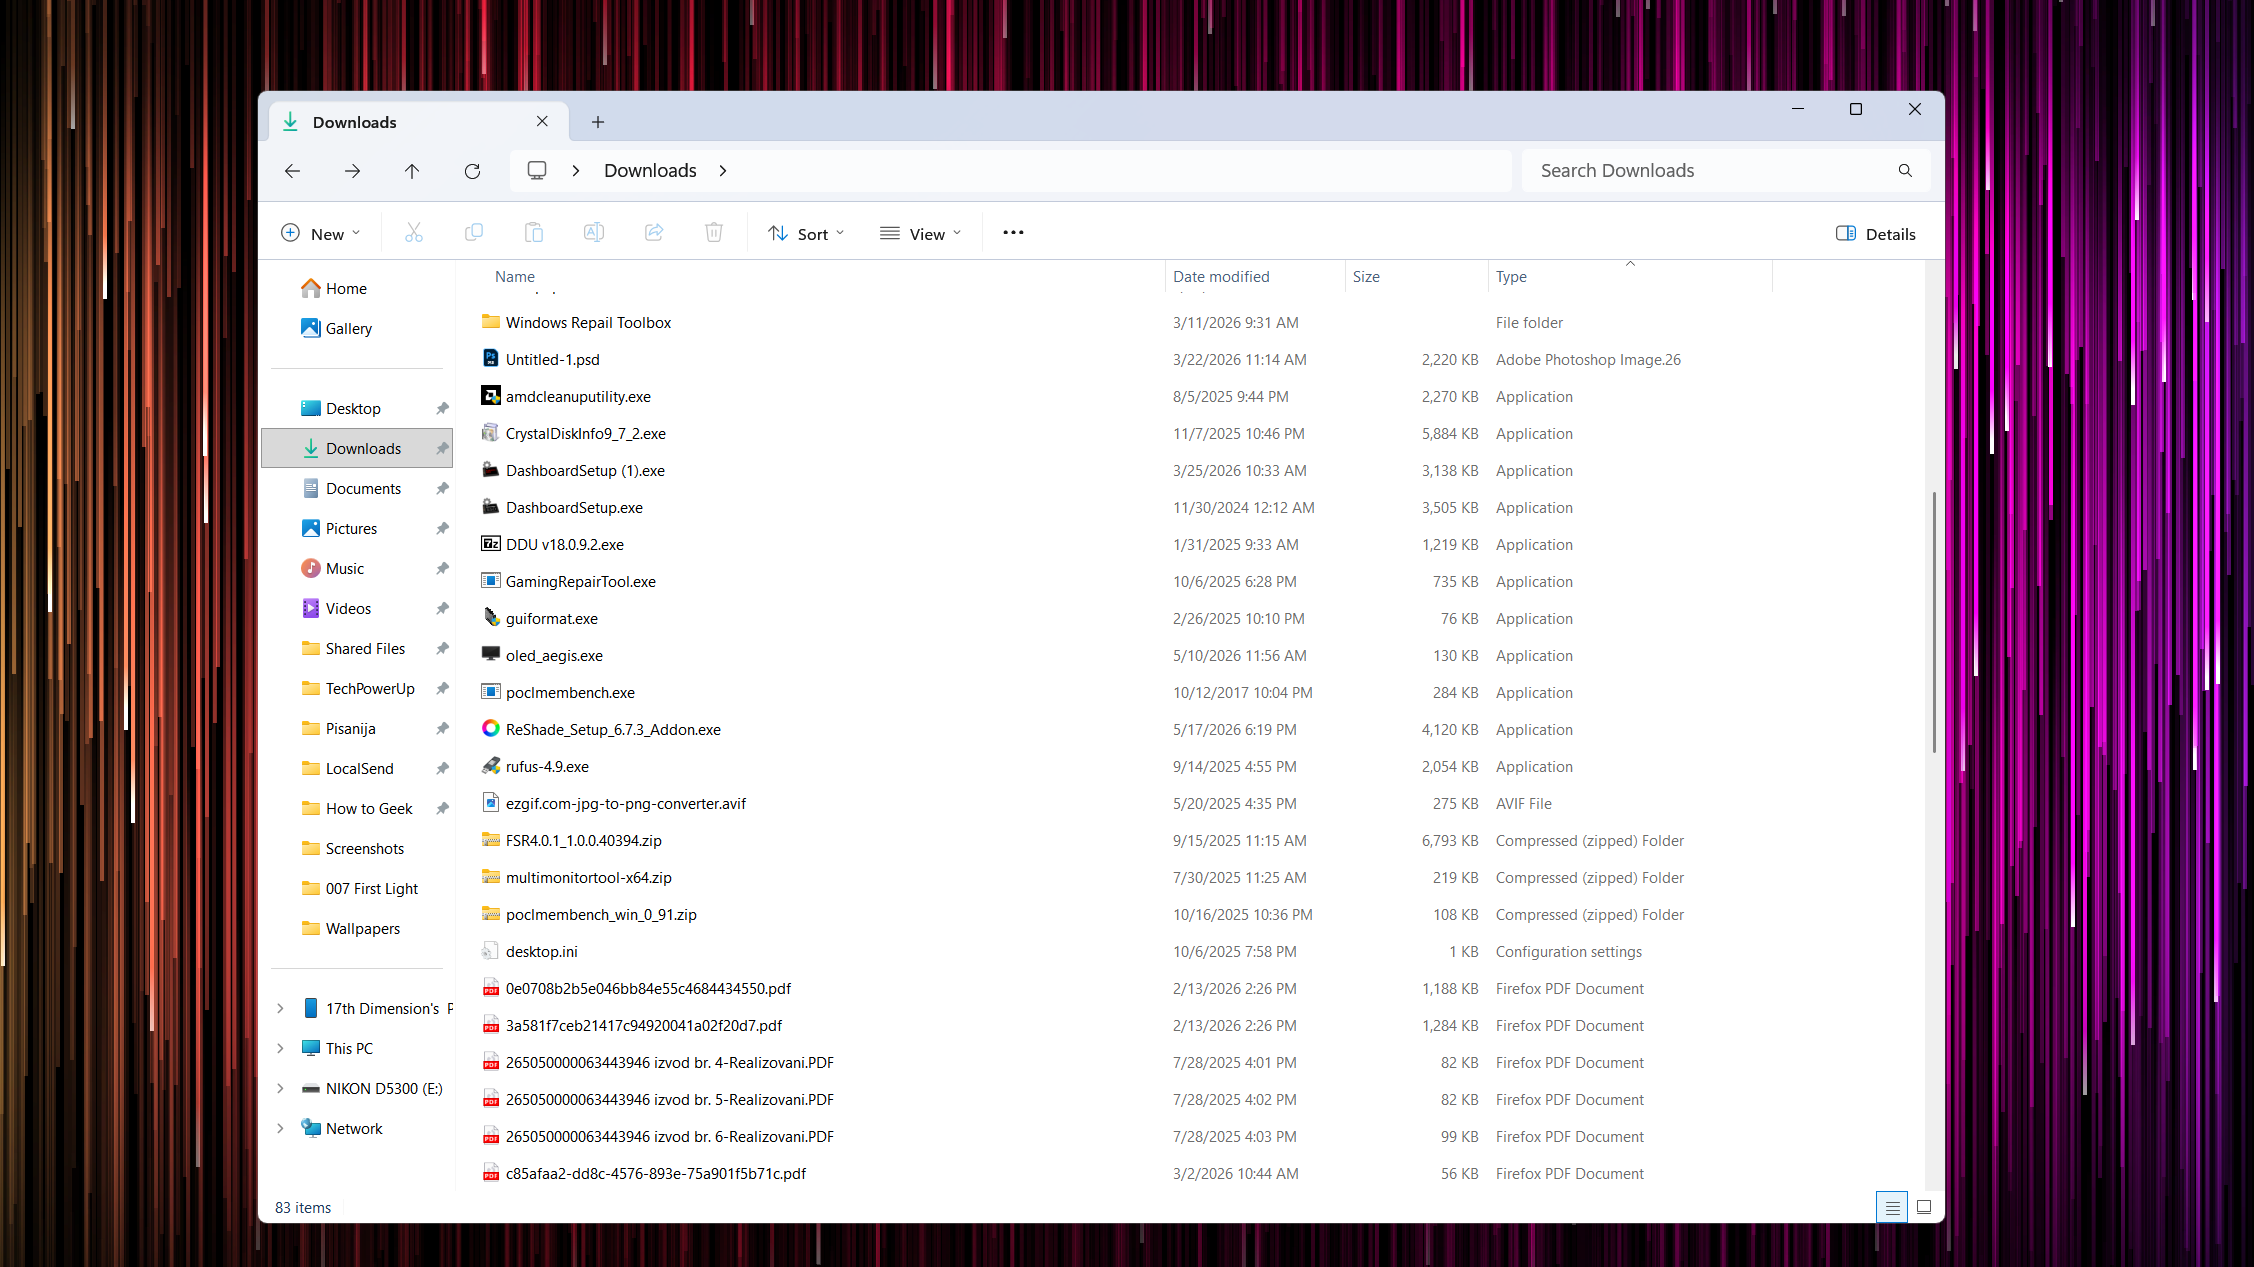The height and width of the screenshot is (1267, 2254).
Task: Open the View dropdown menu
Action: click(920, 233)
